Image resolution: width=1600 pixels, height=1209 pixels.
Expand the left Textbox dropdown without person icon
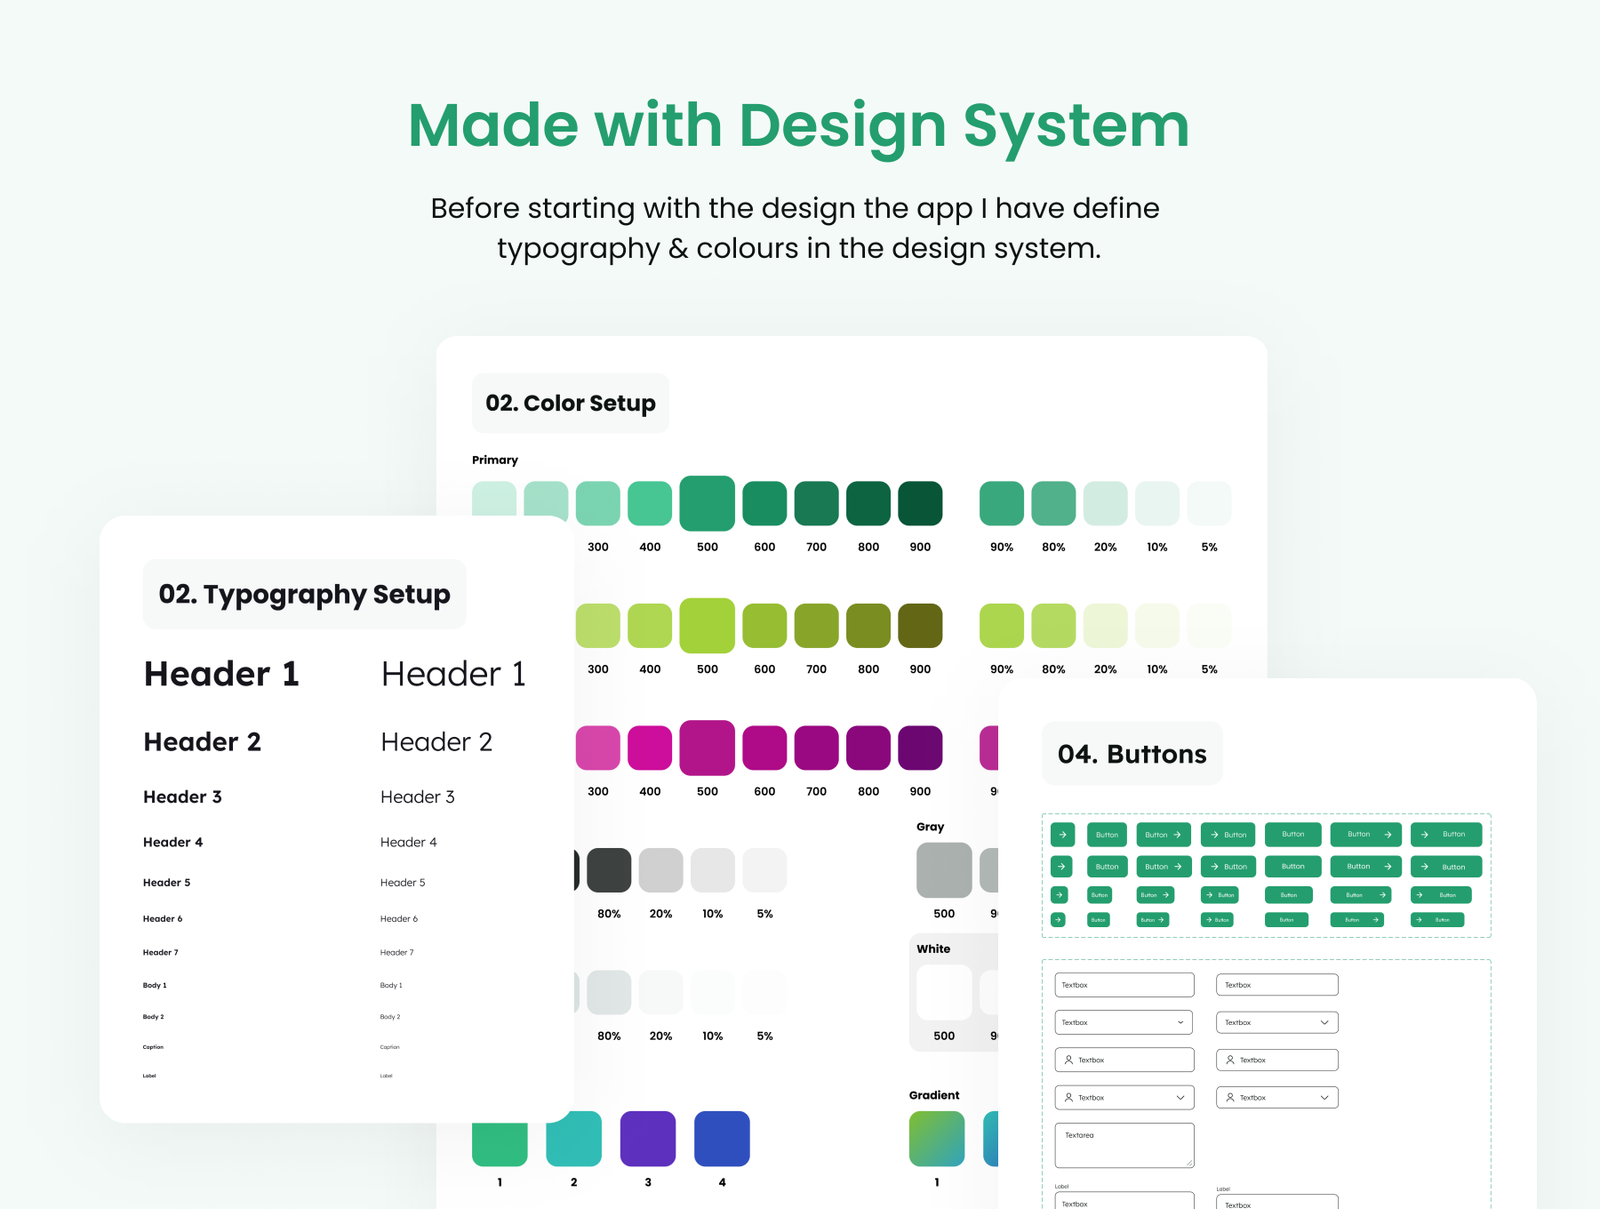pos(1180,1023)
